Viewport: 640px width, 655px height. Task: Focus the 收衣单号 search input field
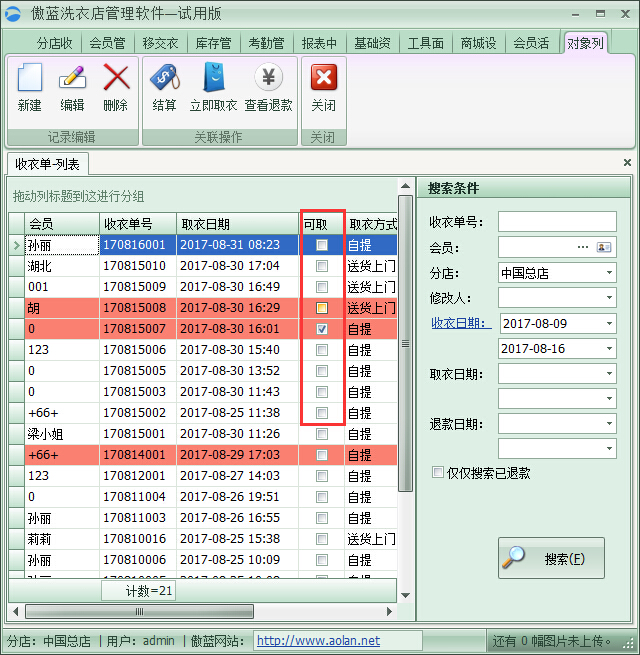tap(557, 221)
